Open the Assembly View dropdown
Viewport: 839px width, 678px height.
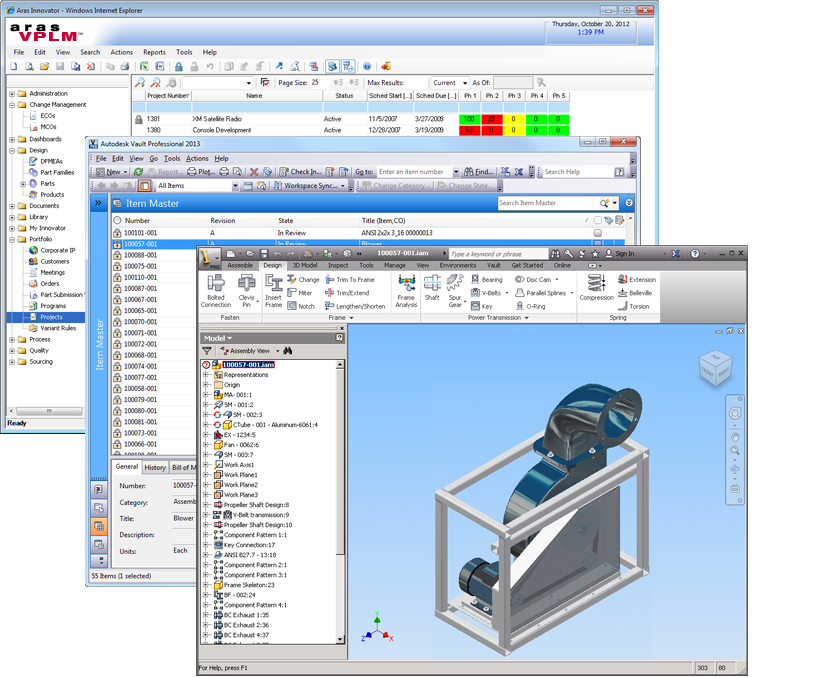[x=277, y=351]
